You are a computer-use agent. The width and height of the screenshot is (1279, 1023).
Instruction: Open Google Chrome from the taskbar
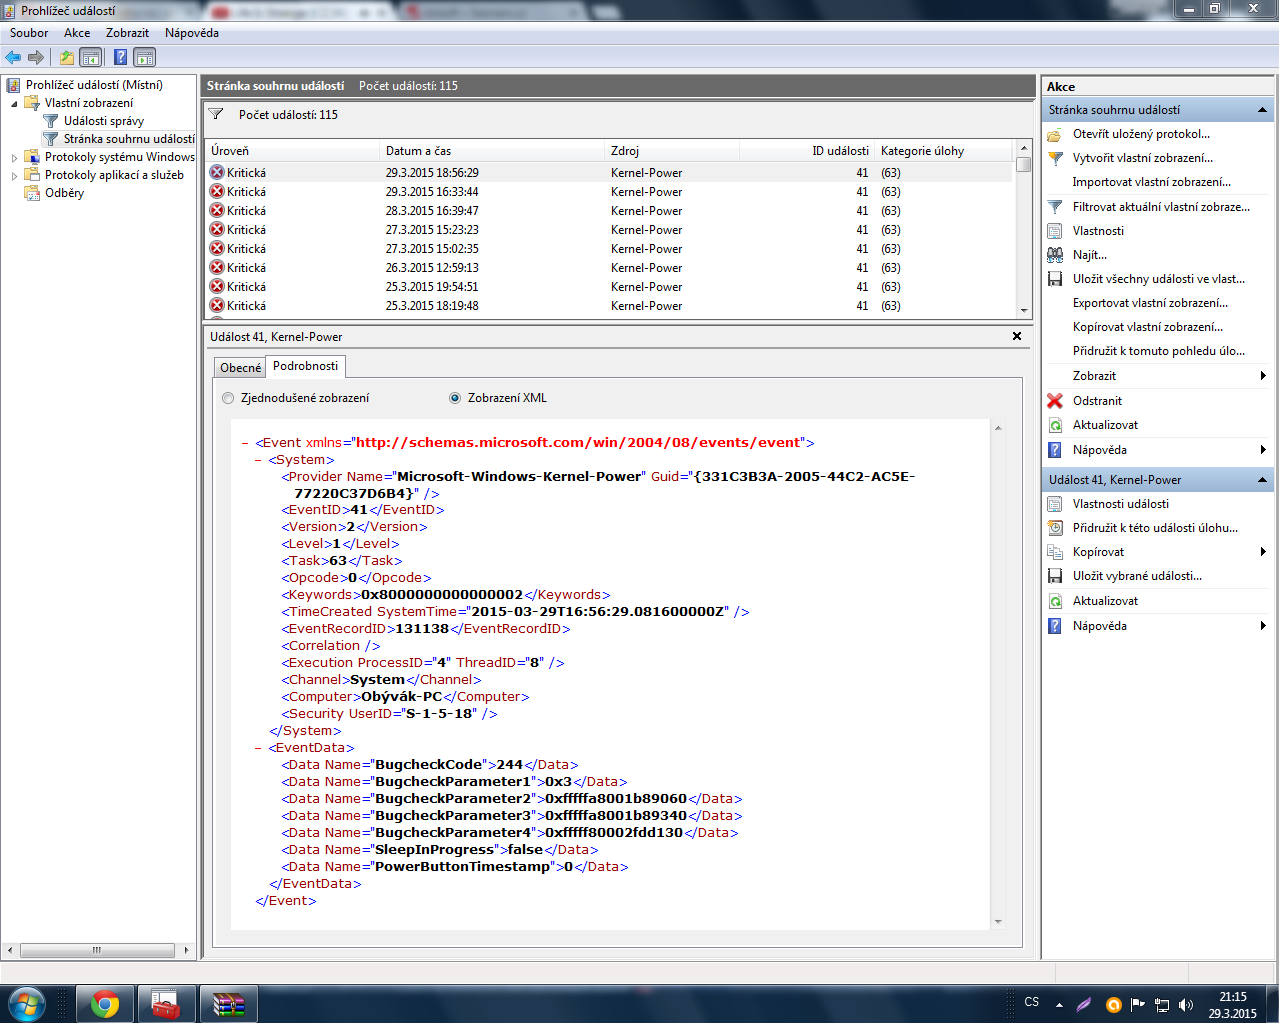point(104,1003)
